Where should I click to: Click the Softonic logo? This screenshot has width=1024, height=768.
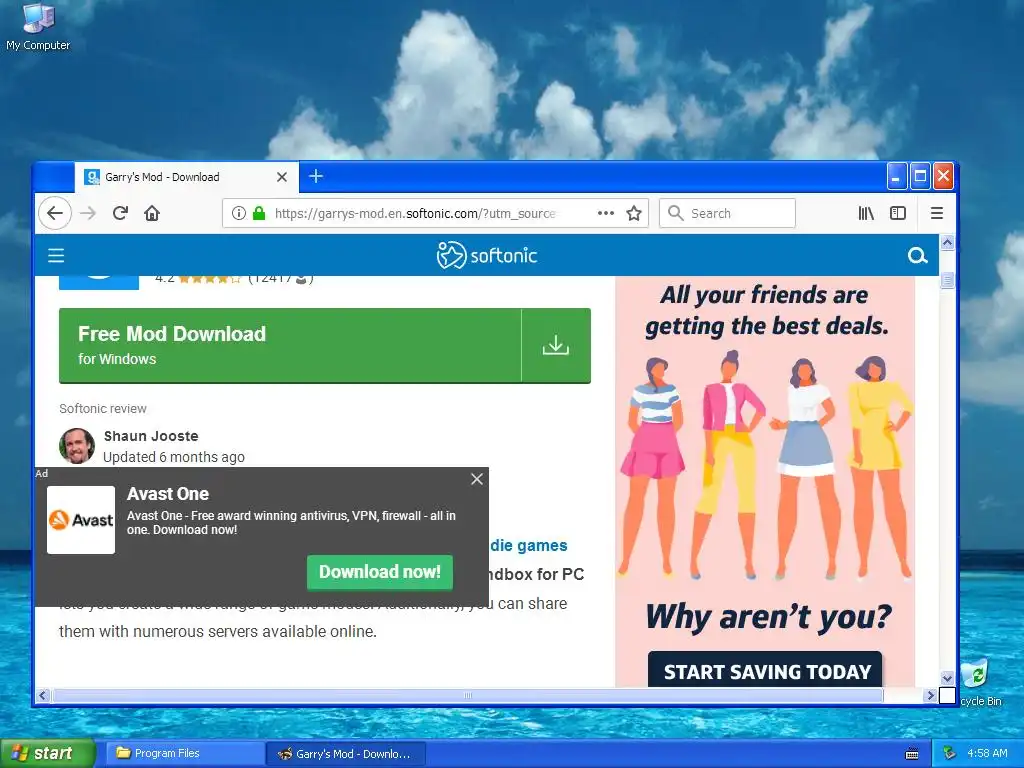point(487,255)
